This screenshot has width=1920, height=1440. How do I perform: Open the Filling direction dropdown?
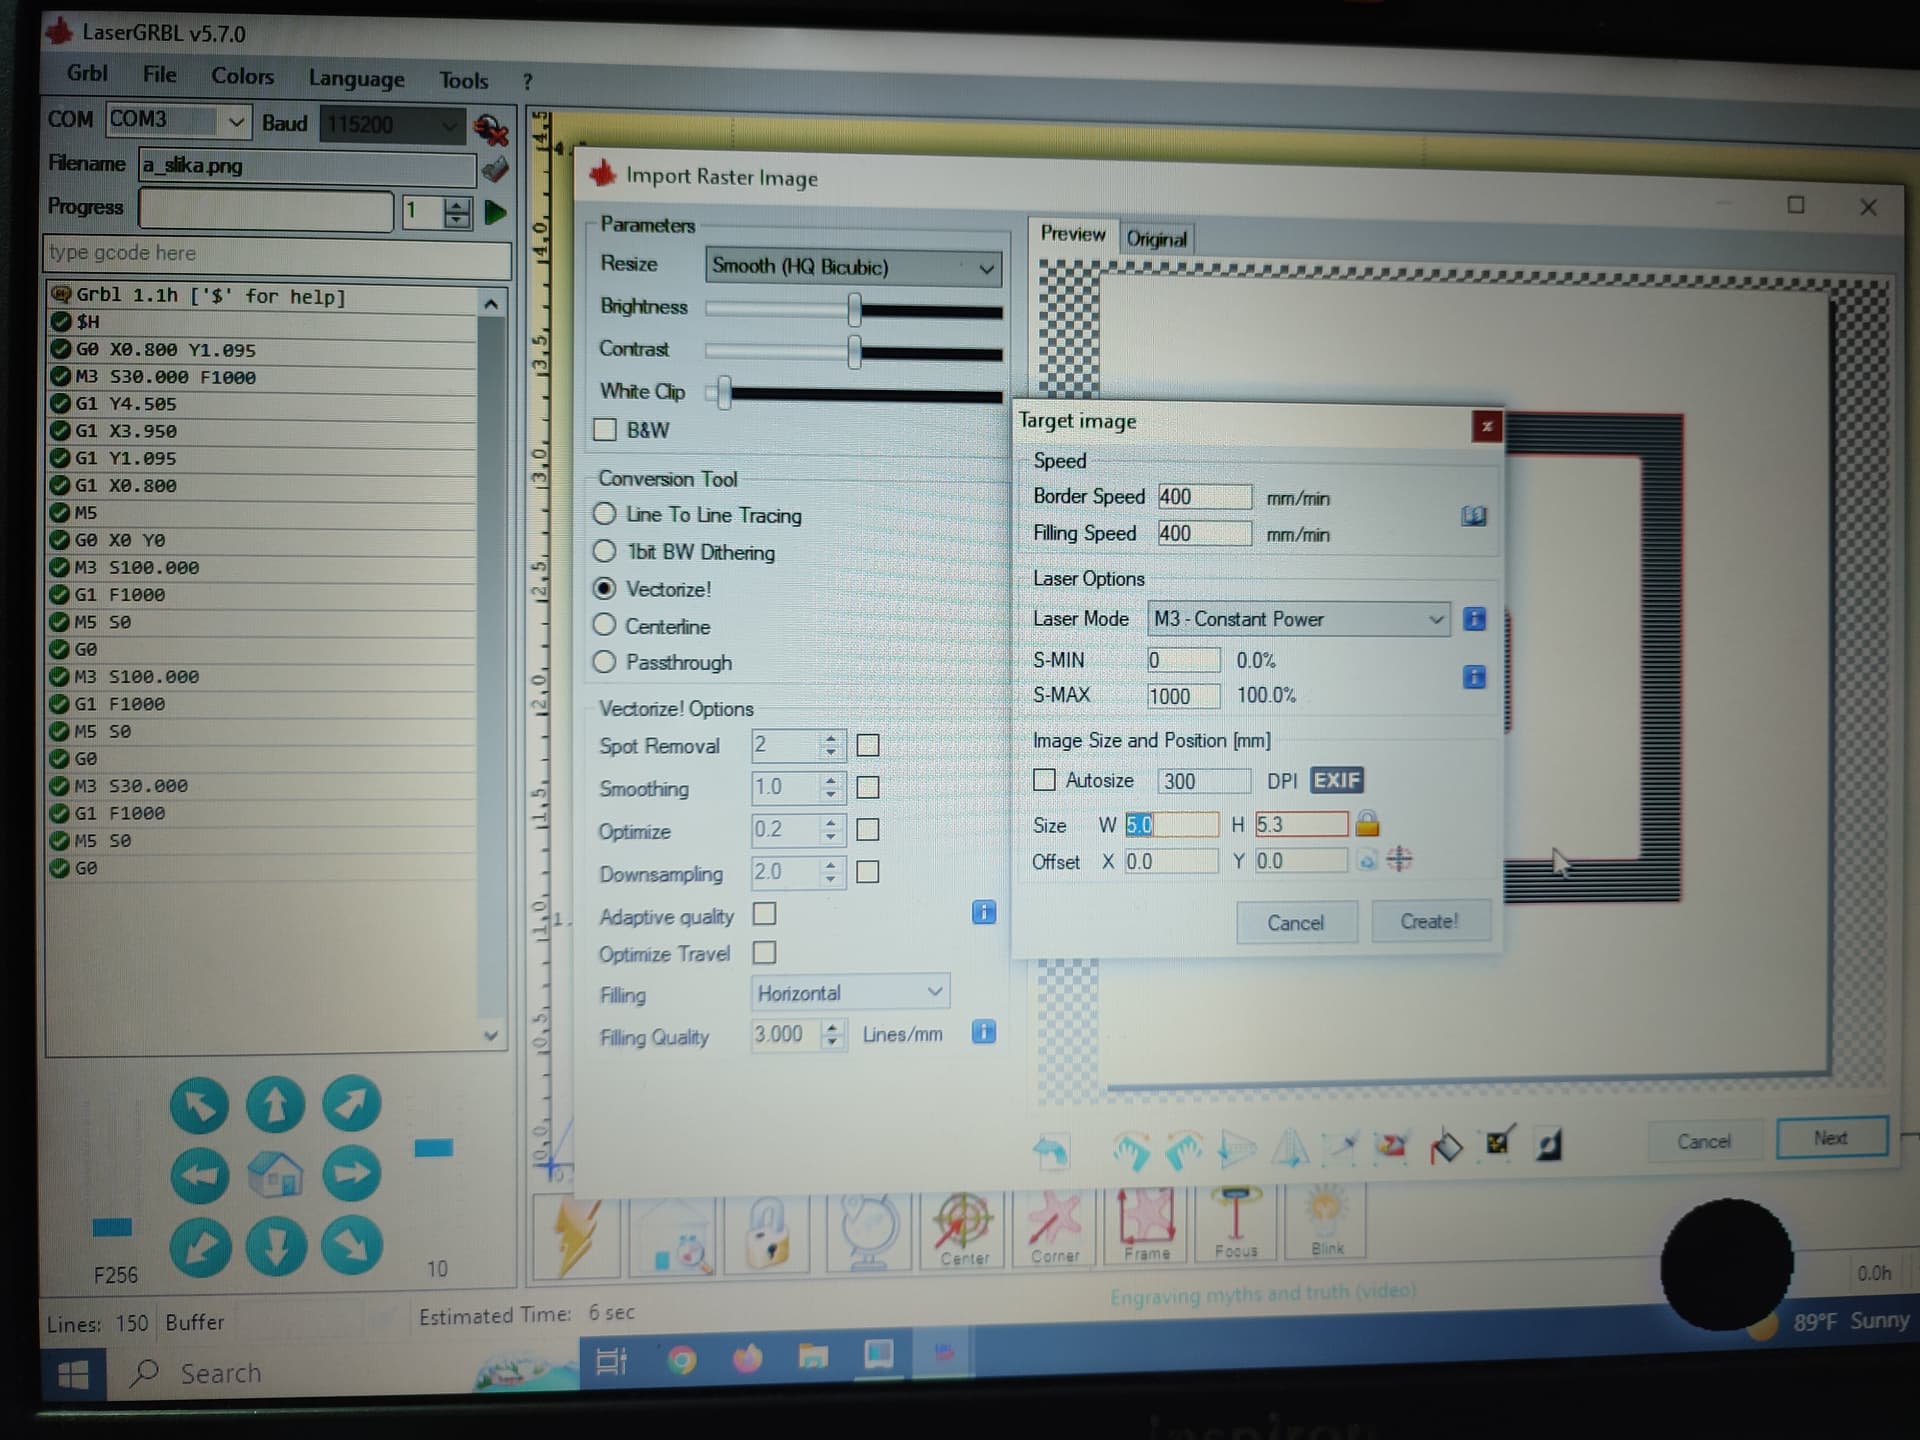pyautogui.click(x=850, y=992)
